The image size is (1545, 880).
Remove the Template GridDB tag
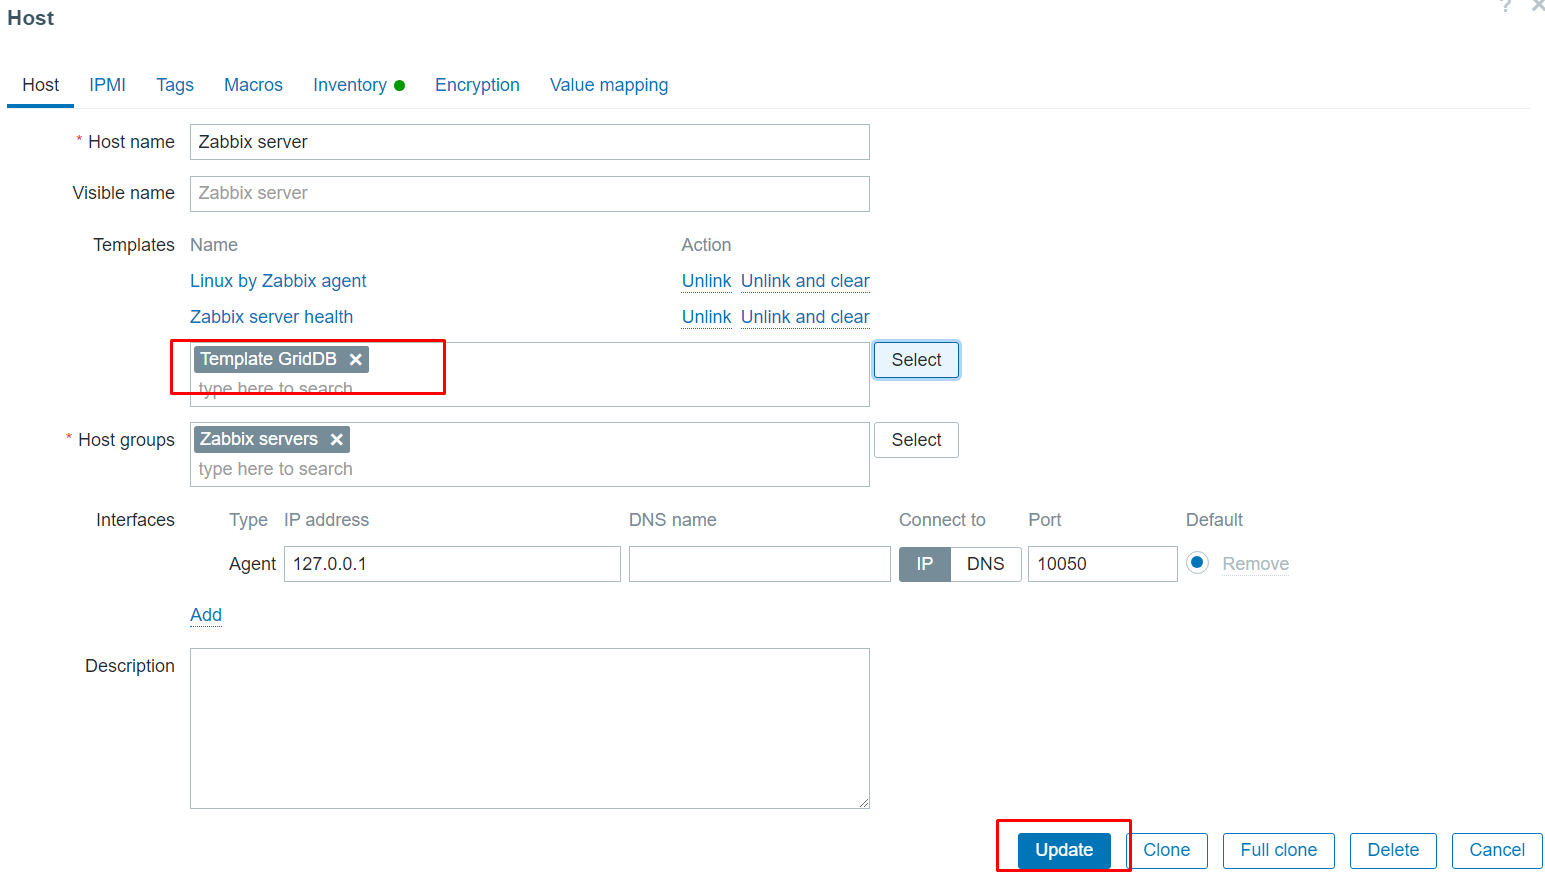(x=355, y=360)
